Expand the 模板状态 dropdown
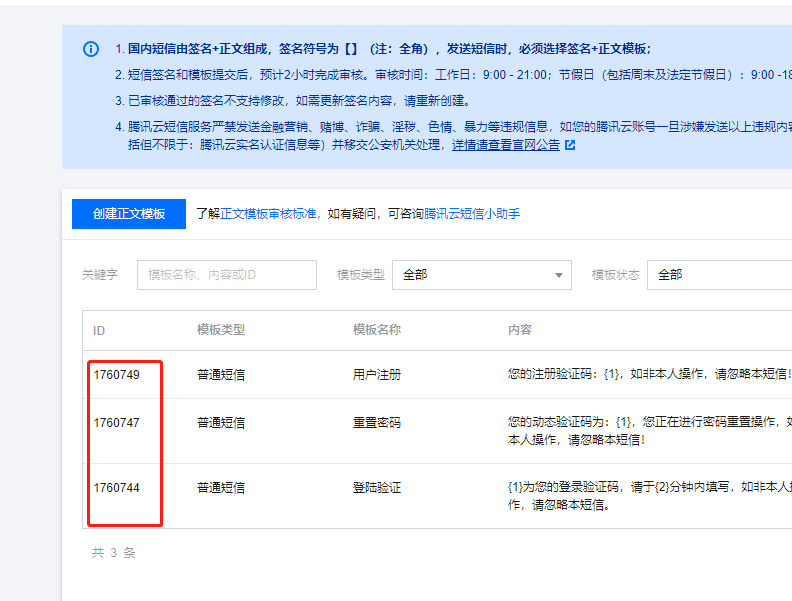Image resolution: width=792 pixels, height=601 pixels. coord(719,275)
